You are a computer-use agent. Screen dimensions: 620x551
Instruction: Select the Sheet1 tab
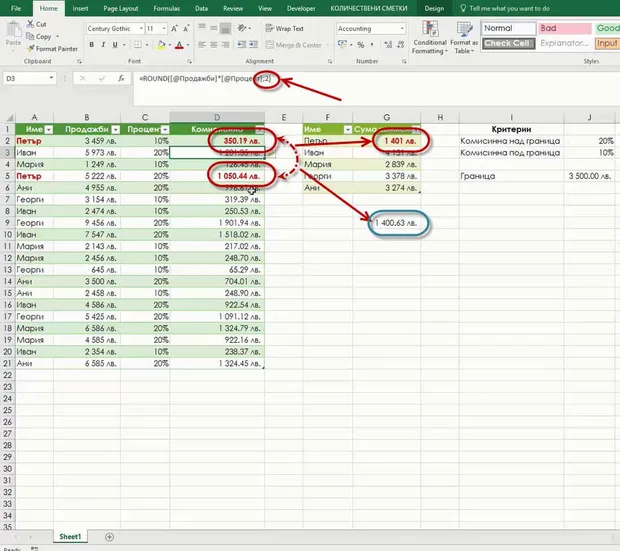click(70, 537)
